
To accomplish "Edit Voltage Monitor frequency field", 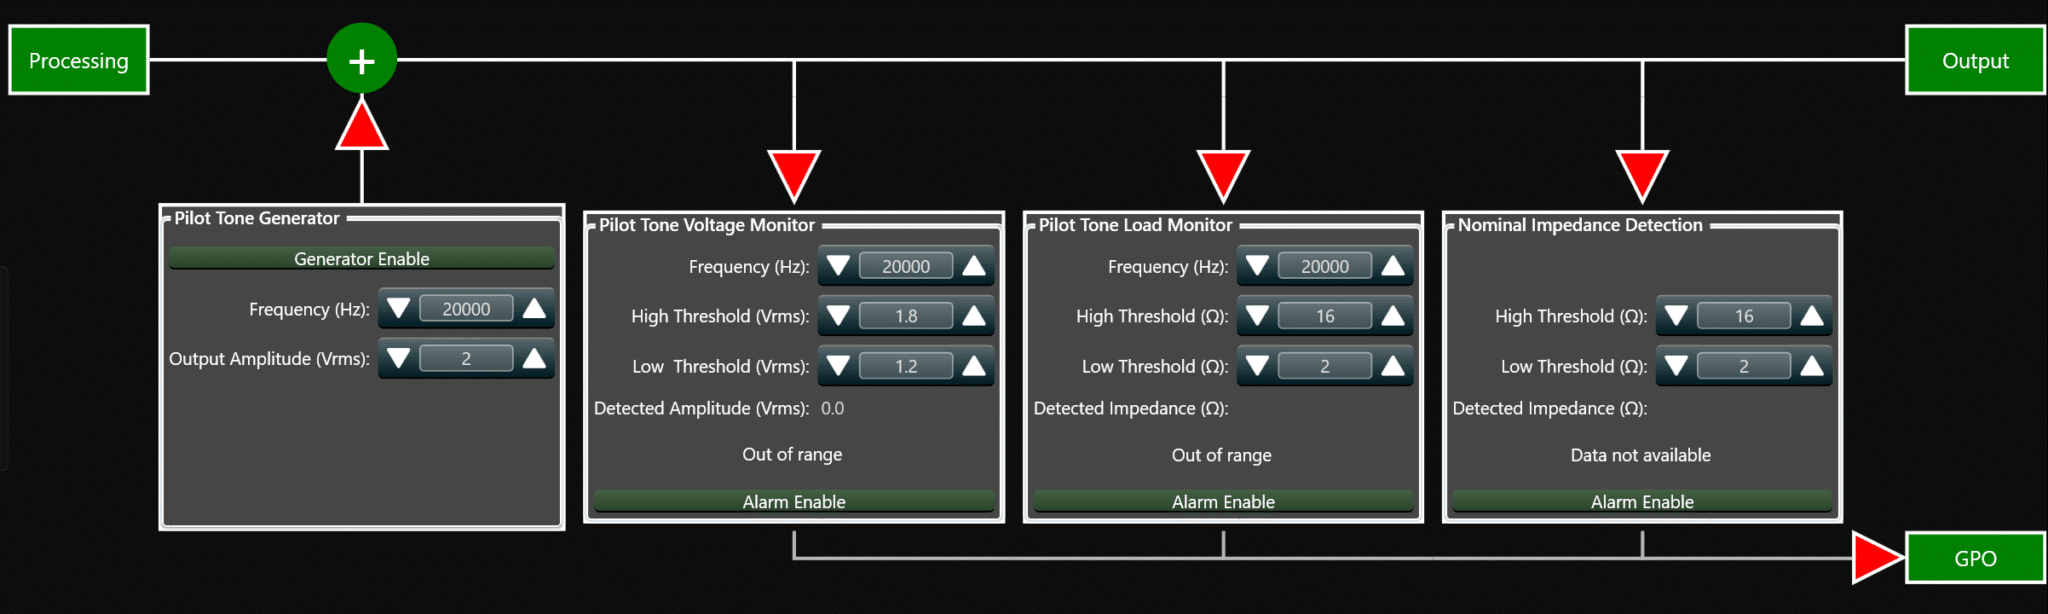I will 906,266.
